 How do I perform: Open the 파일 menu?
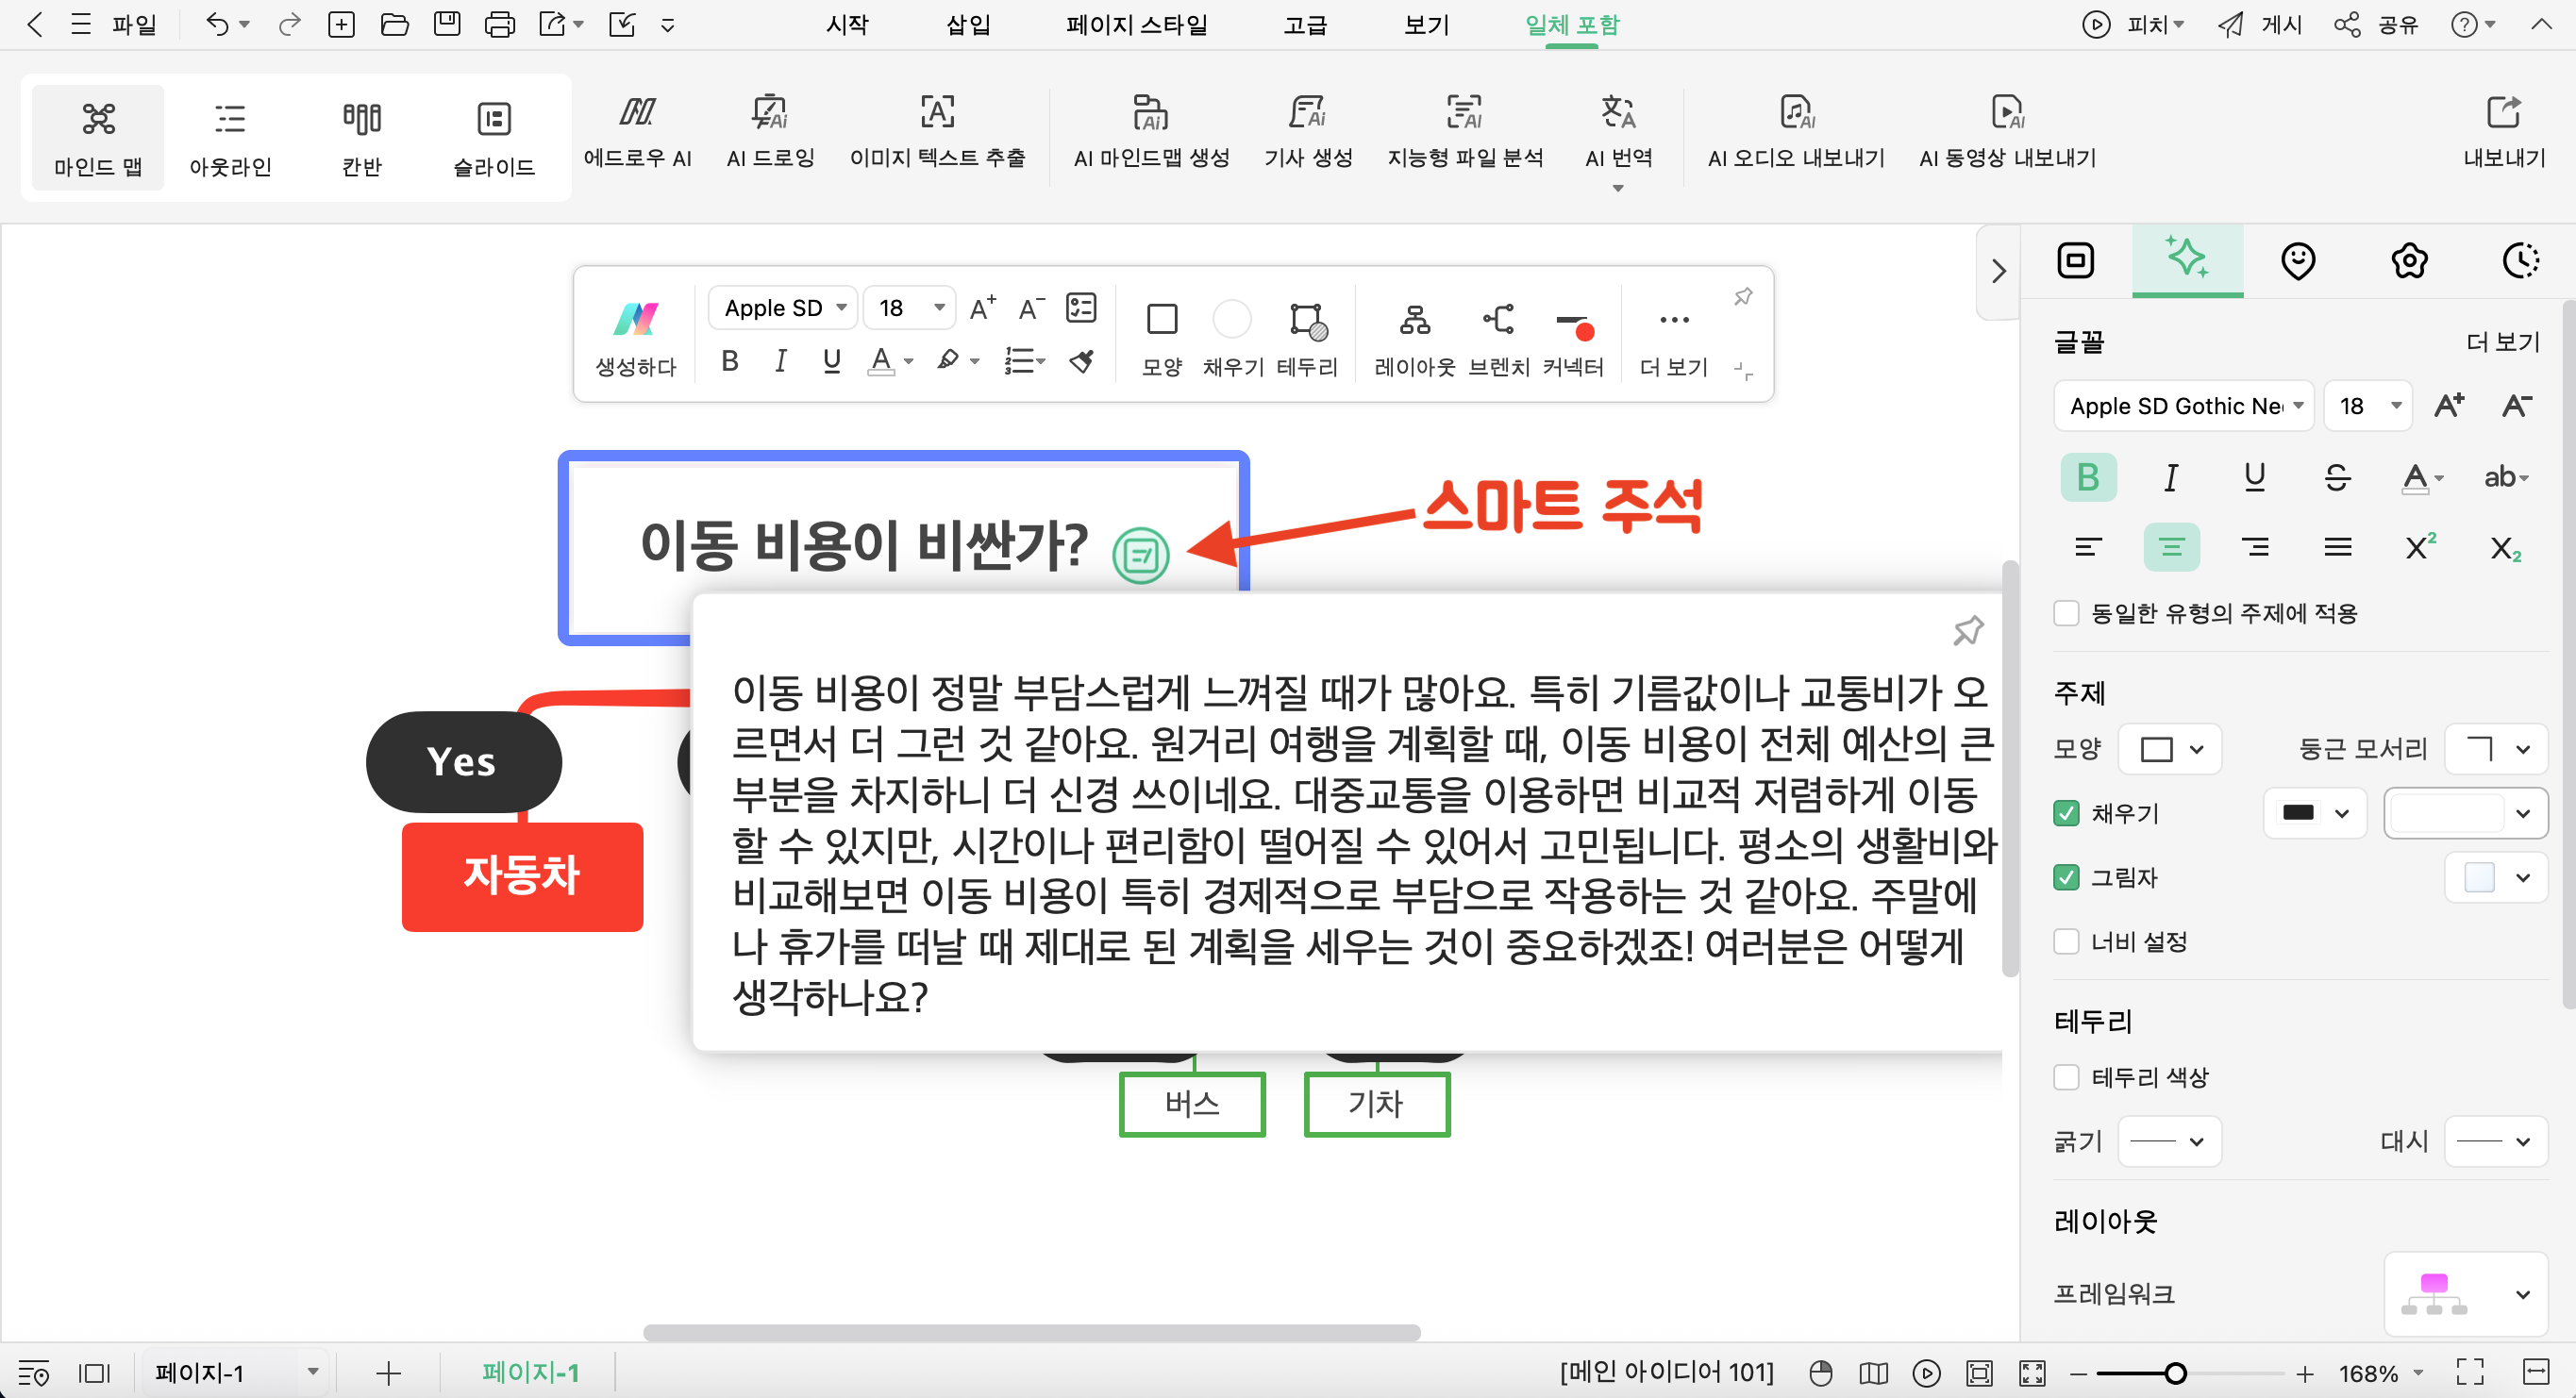click(133, 24)
